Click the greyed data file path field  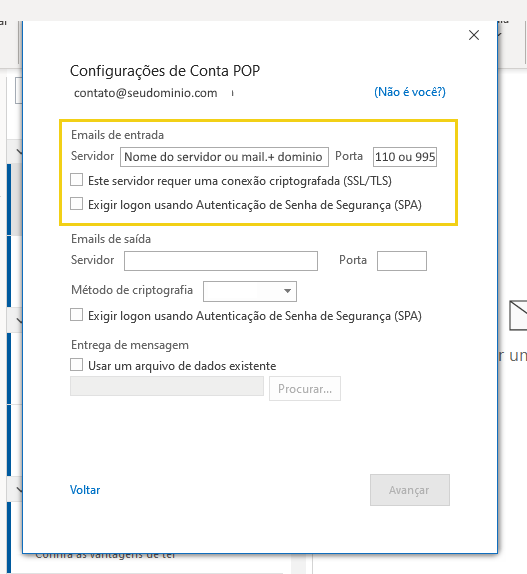pyautogui.click(x=167, y=387)
